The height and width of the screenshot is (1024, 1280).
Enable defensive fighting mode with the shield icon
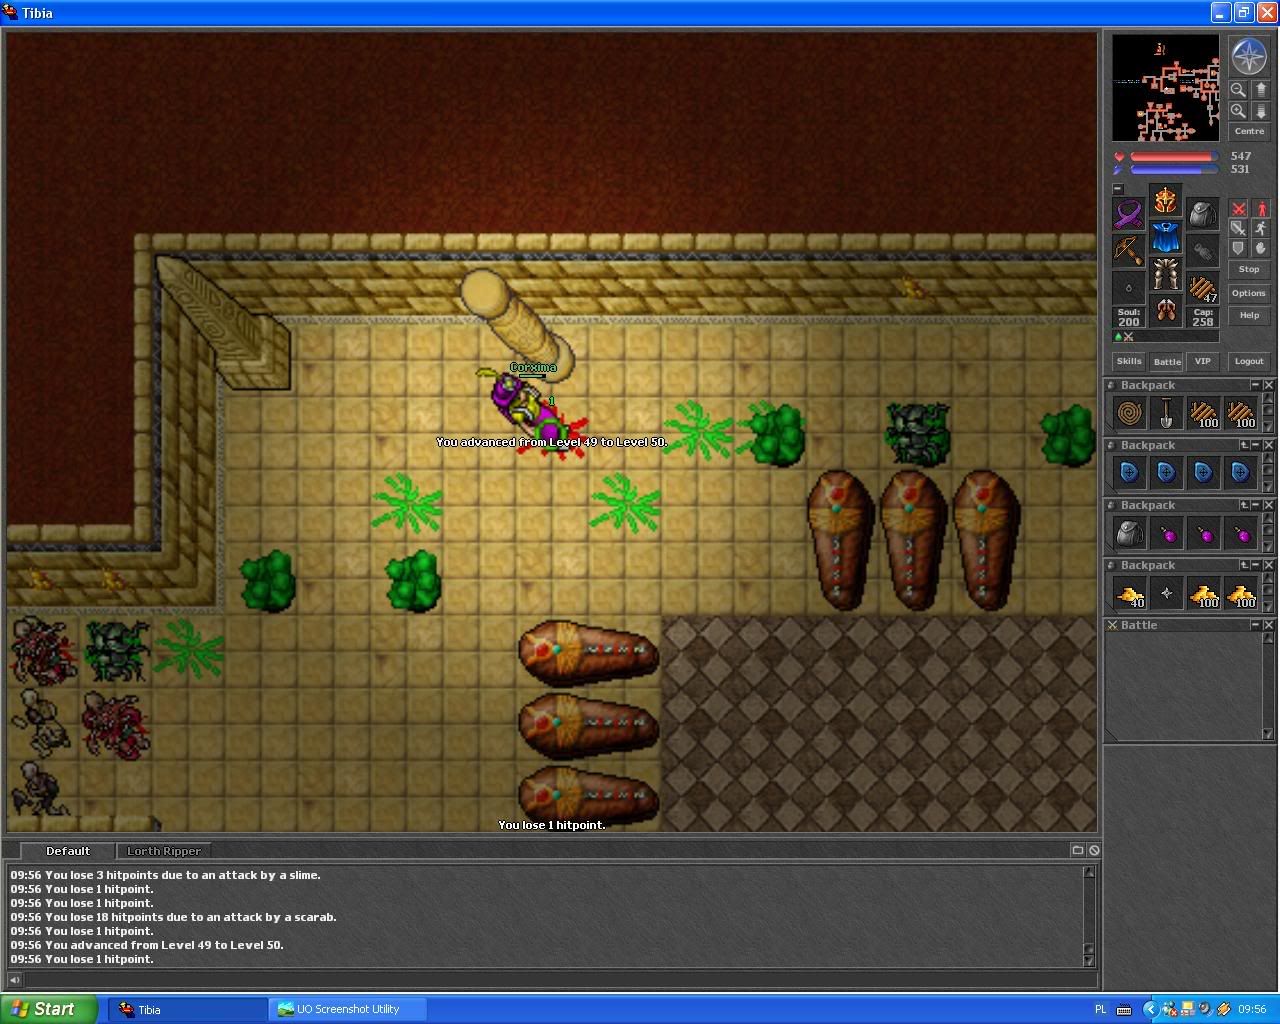click(x=1238, y=249)
